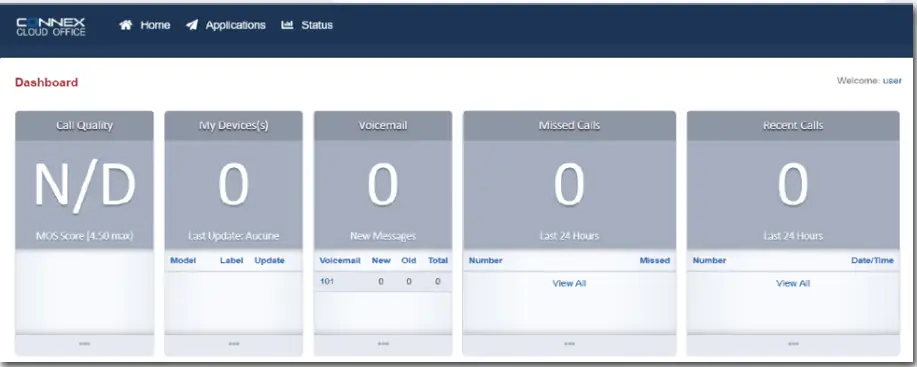Expand the Voicemail card footer dots
The image size is (917, 367).
383,344
